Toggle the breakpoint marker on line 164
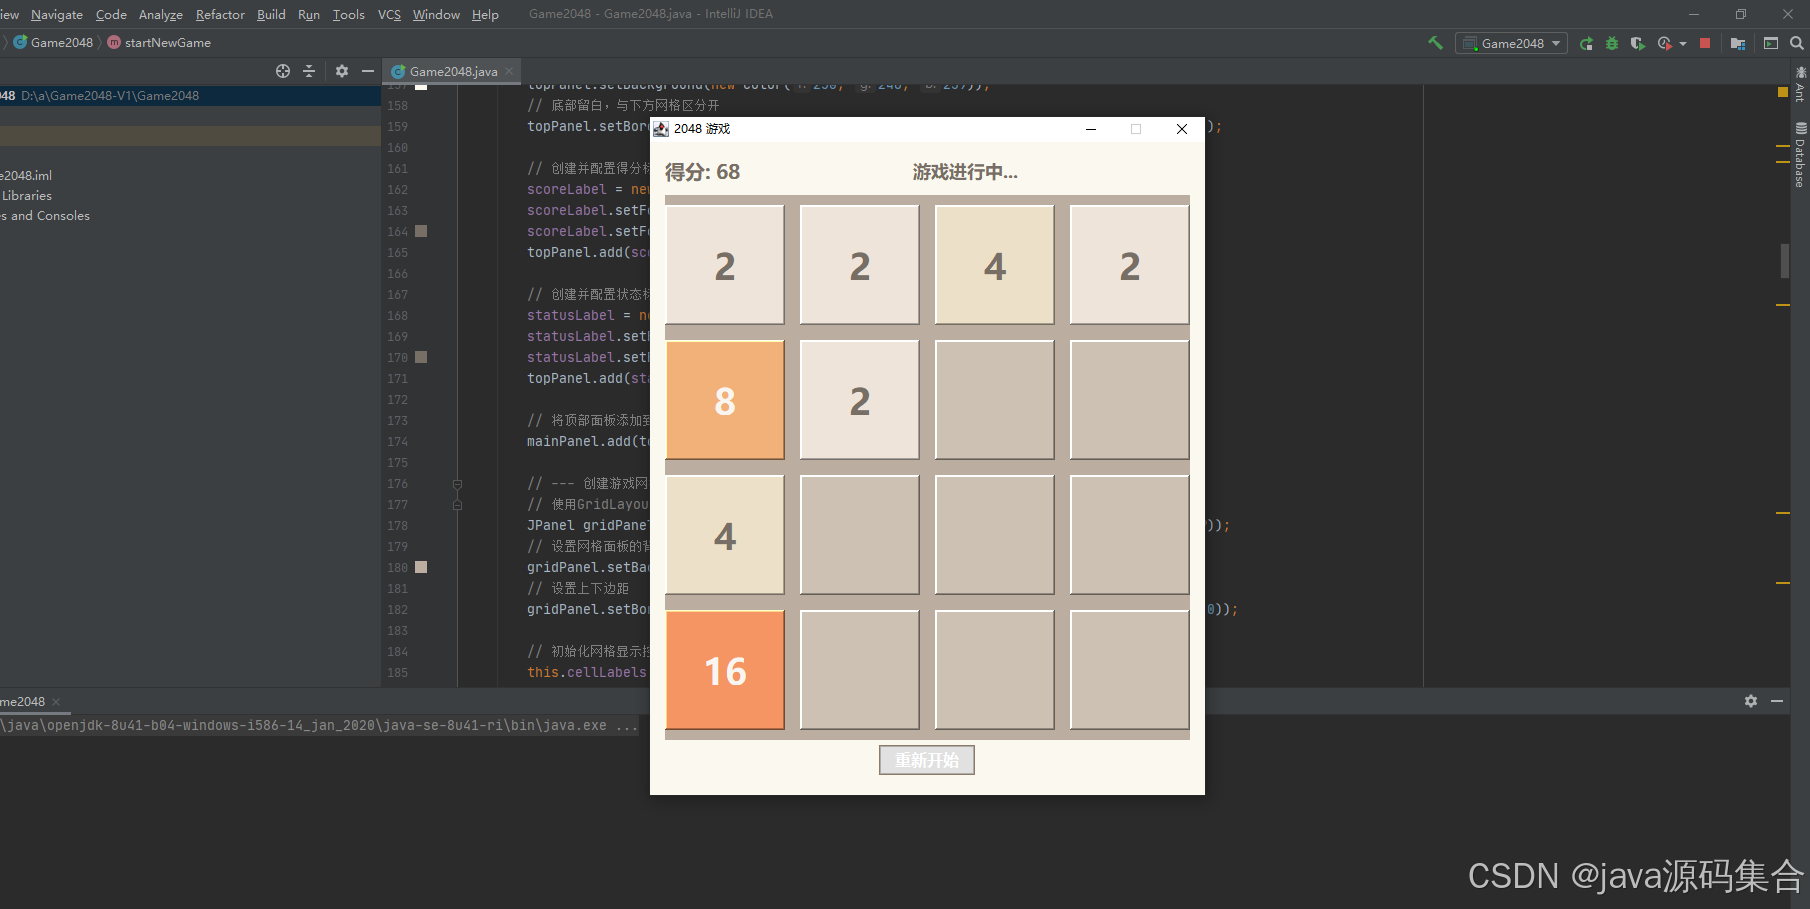Screen dimensions: 1810x909 pos(420,231)
